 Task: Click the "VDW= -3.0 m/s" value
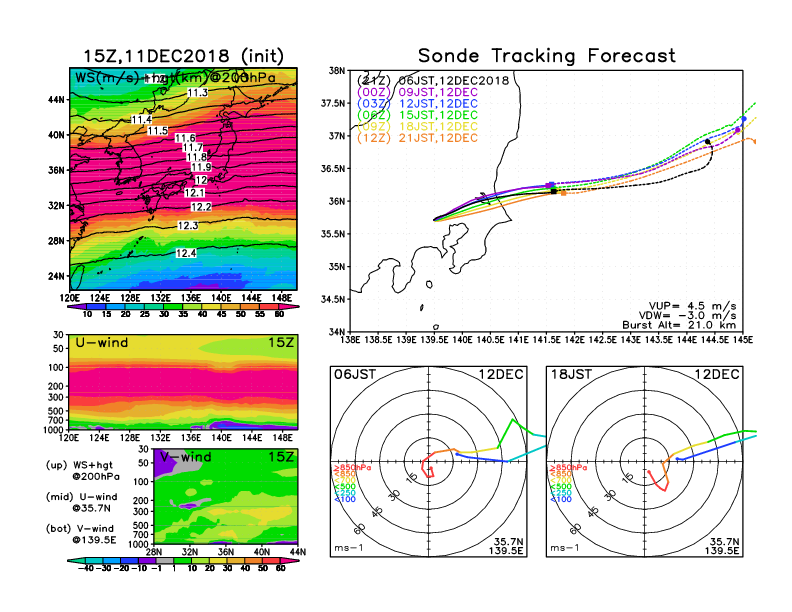(x=687, y=316)
